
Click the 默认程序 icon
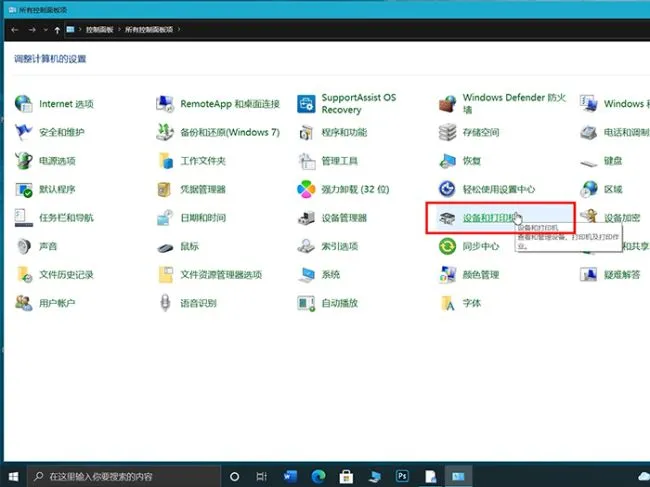click(24, 189)
